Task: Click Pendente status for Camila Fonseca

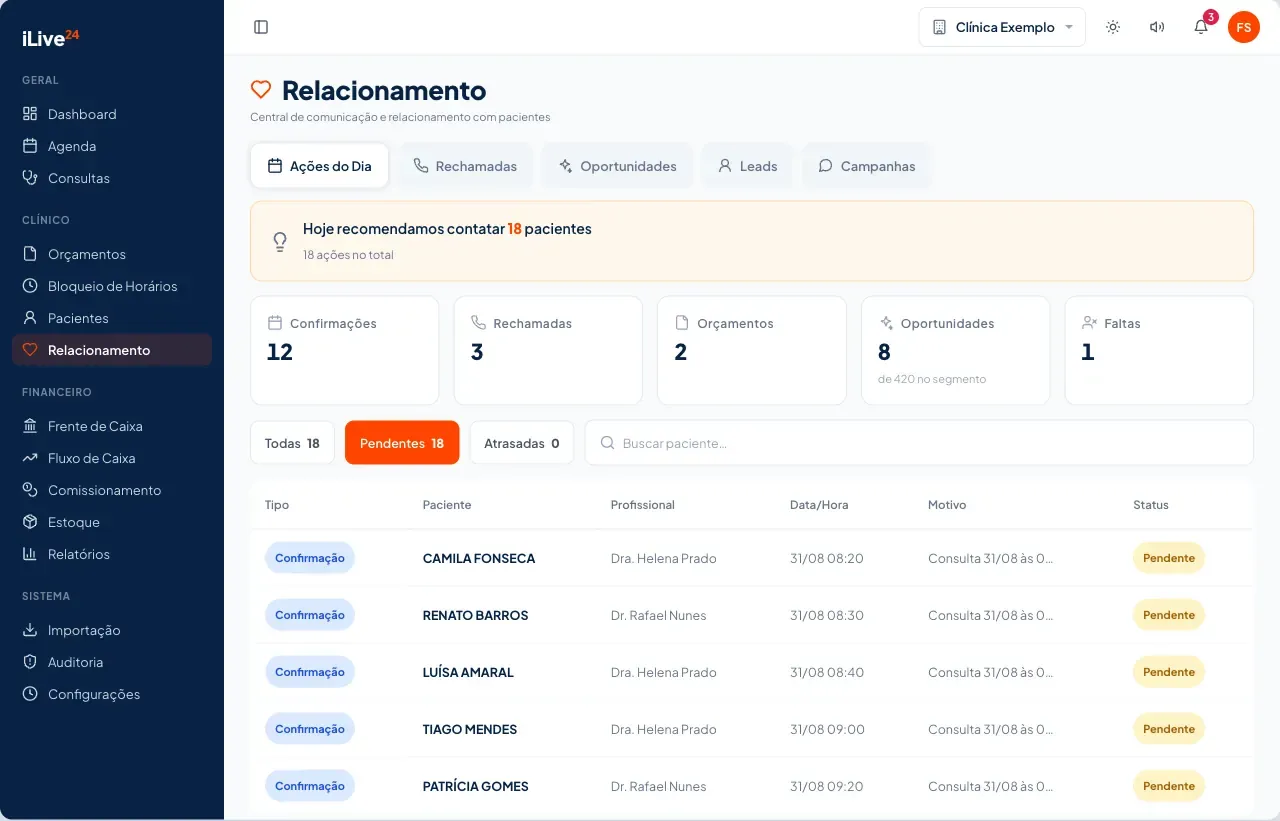Action: [1169, 558]
